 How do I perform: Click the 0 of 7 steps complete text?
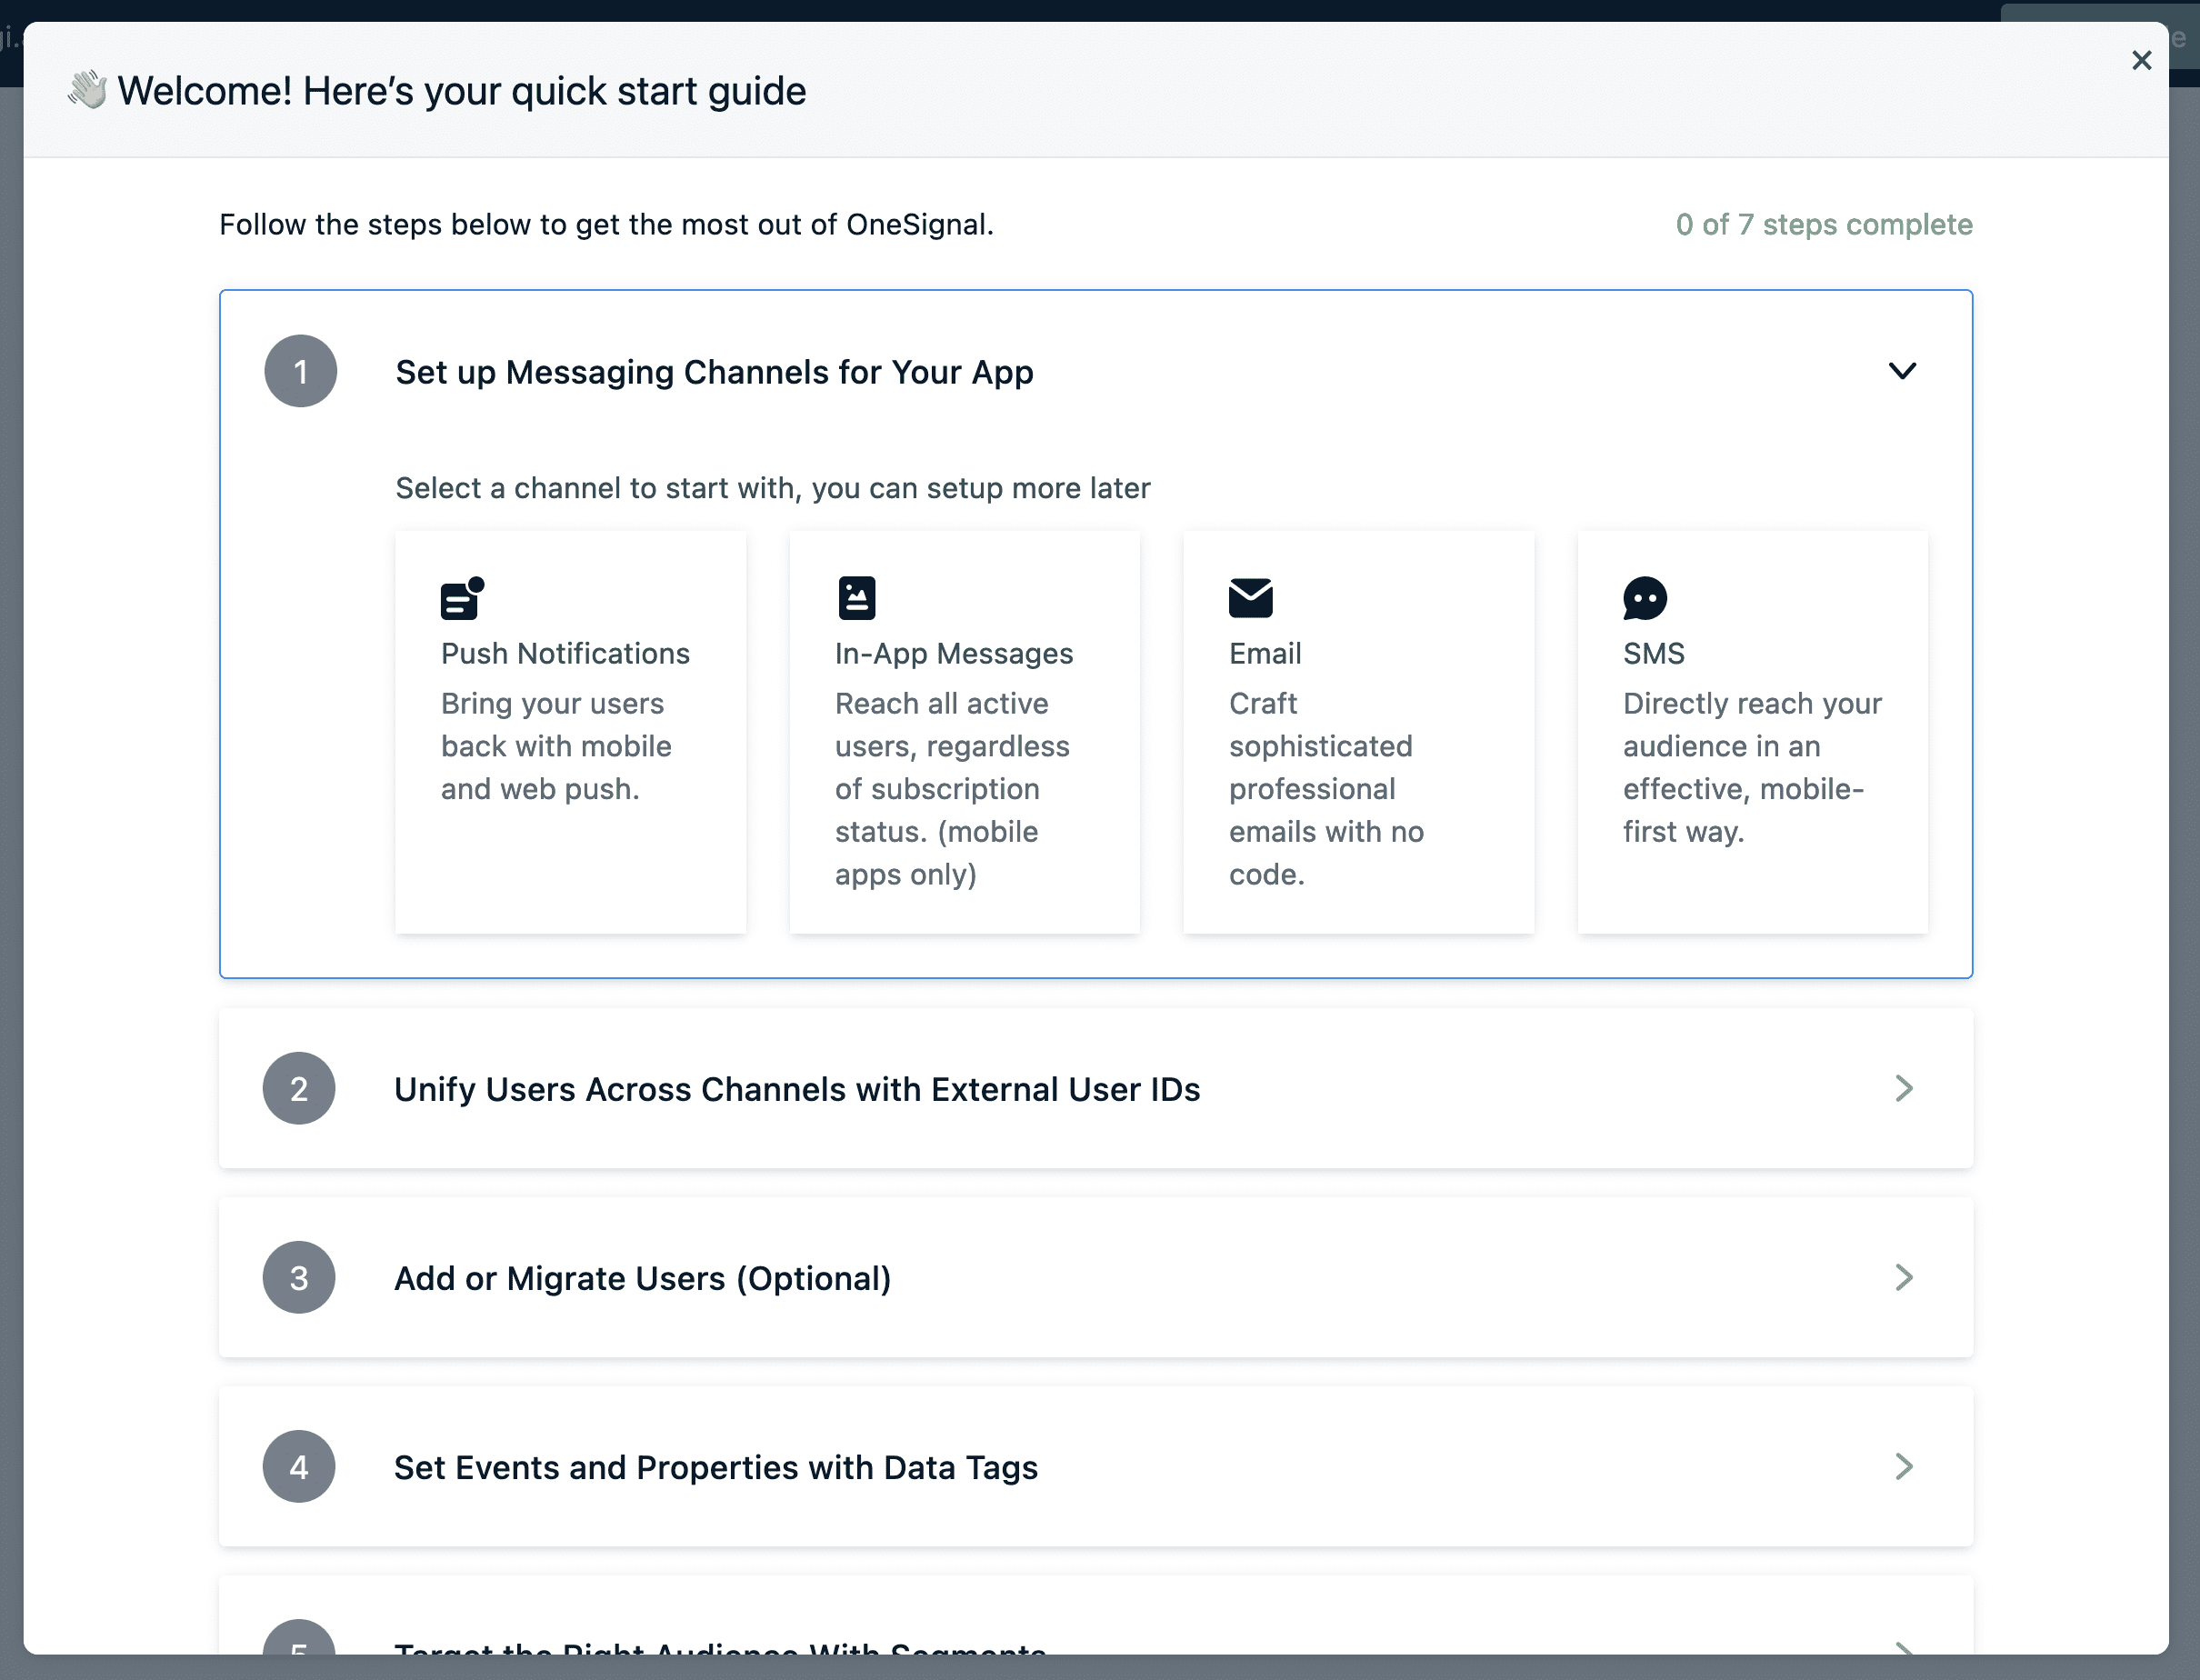pyautogui.click(x=1823, y=224)
